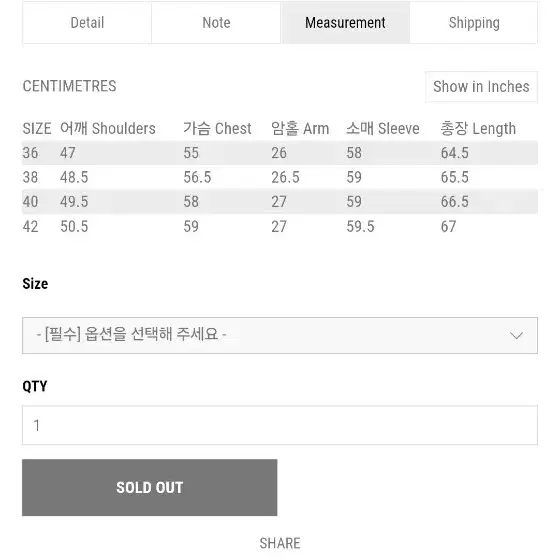This screenshot has width=559, height=559.
Task: Click the Show in Inches button
Action: pyautogui.click(x=481, y=87)
